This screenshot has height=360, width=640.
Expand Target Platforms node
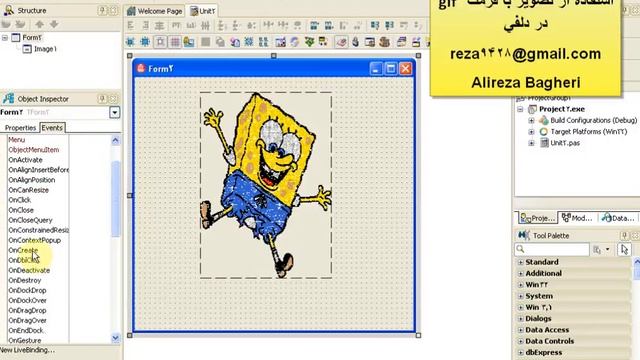(531, 132)
